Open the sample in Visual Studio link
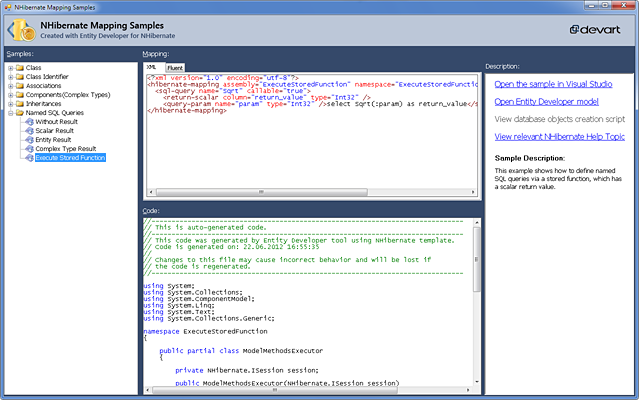Image resolution: width=639 pixels, height=400 pixels. pos(553,84)
